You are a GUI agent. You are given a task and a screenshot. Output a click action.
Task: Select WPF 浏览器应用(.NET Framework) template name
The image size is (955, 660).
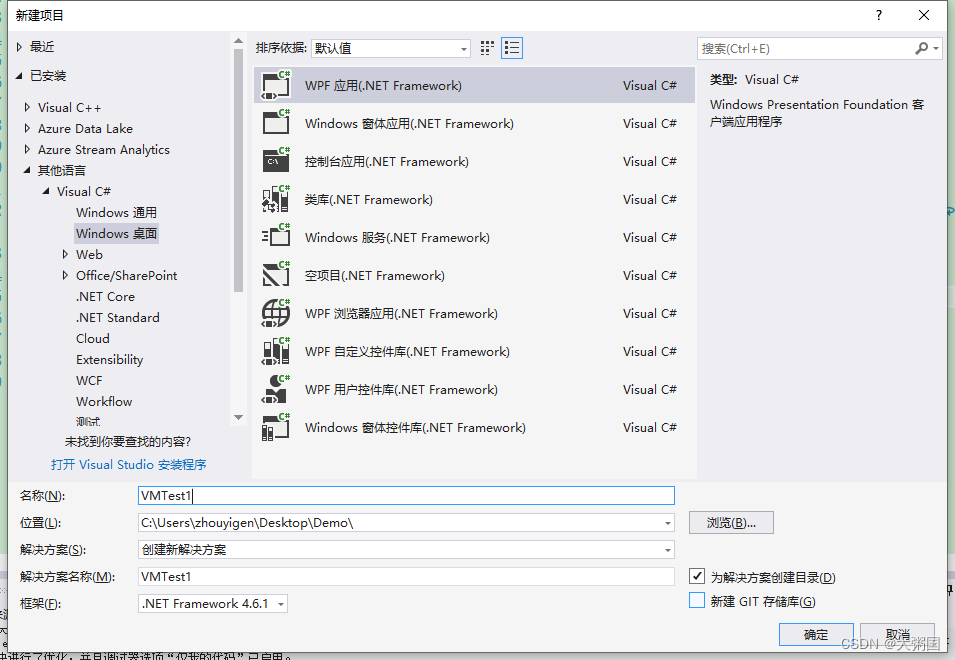(401, 314)
